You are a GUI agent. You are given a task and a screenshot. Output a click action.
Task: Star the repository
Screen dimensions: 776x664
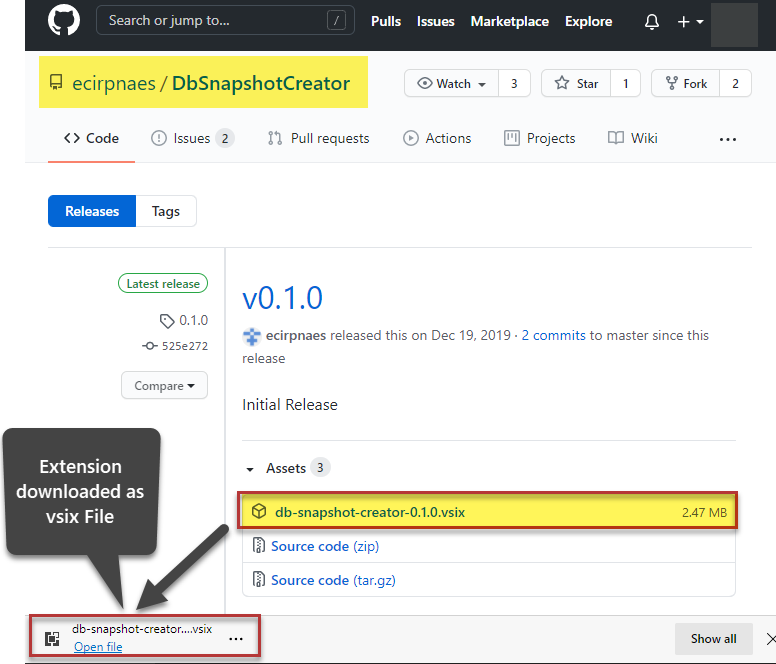(x=576, y=84)
